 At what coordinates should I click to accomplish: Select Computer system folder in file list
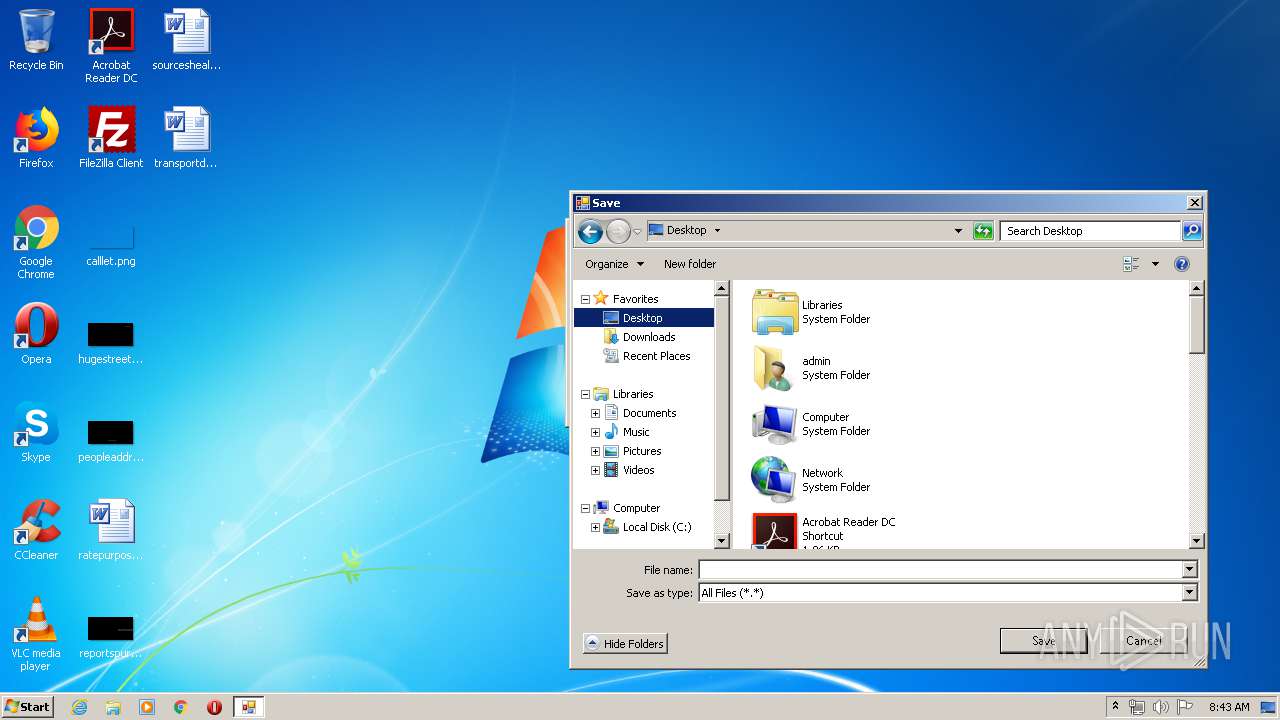pyautogui.click(x=811, y=424)
